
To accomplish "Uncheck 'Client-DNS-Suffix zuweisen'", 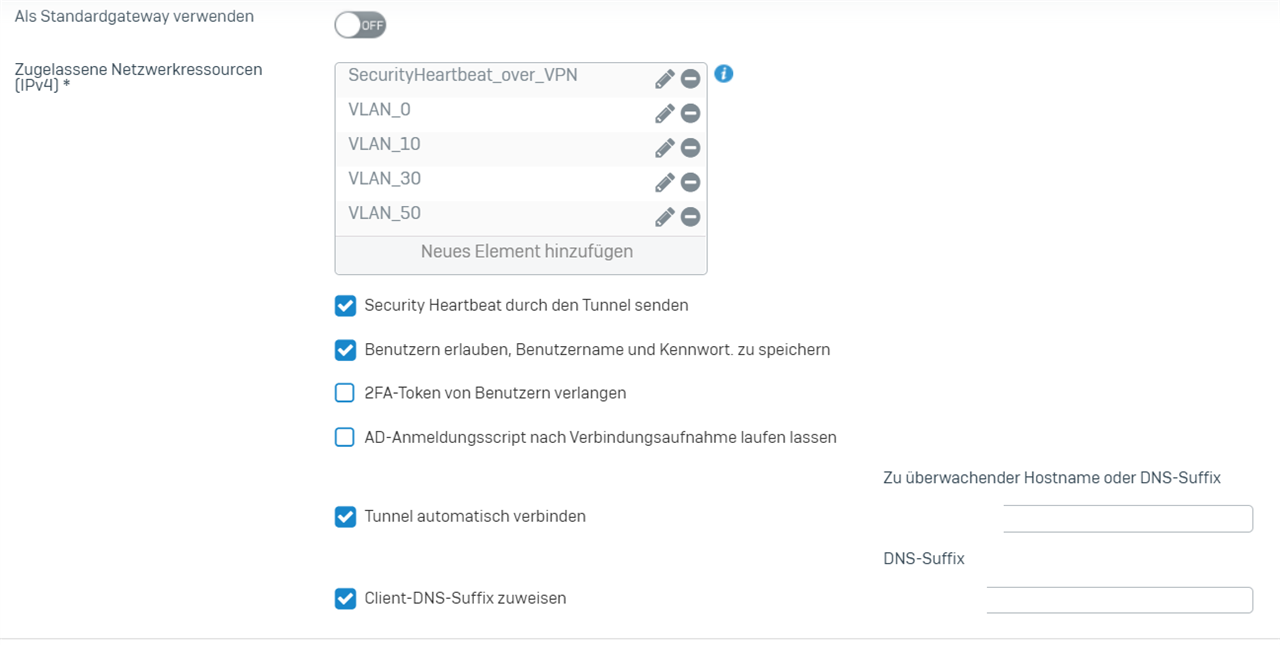I will (345, 599).
